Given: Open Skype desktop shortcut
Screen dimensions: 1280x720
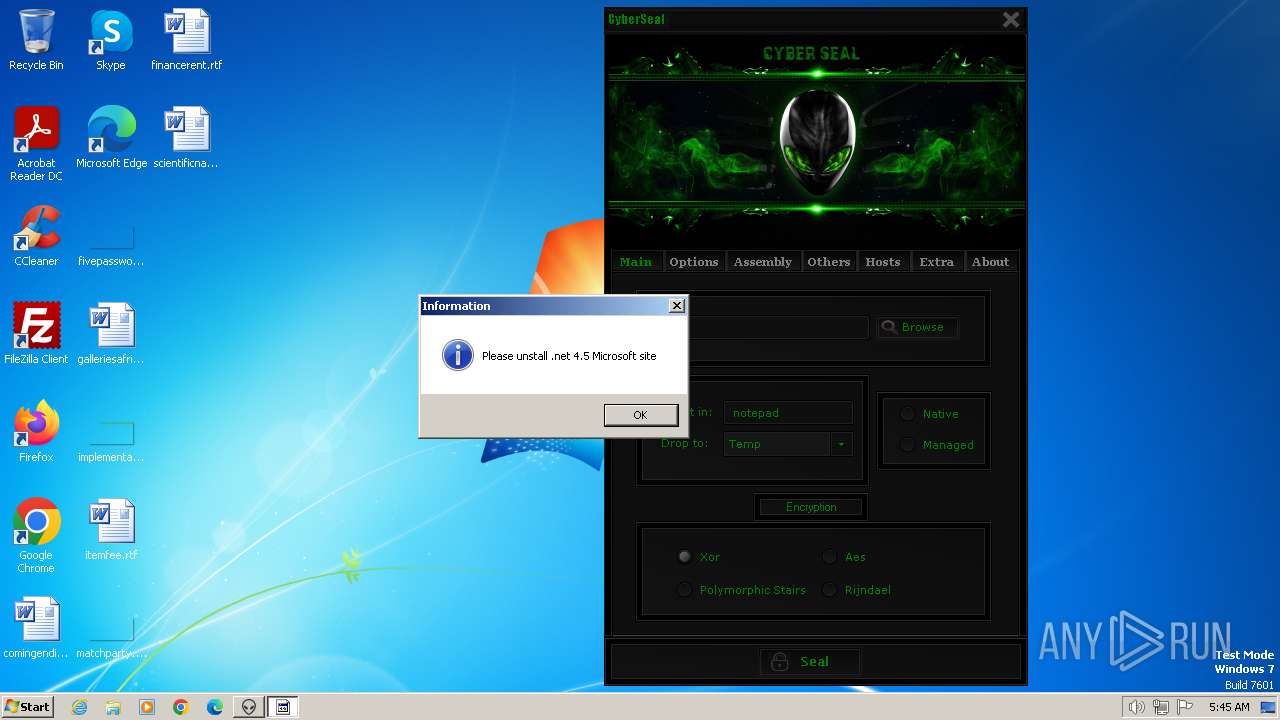Looking at the screenshot, I should coord(111,40).
